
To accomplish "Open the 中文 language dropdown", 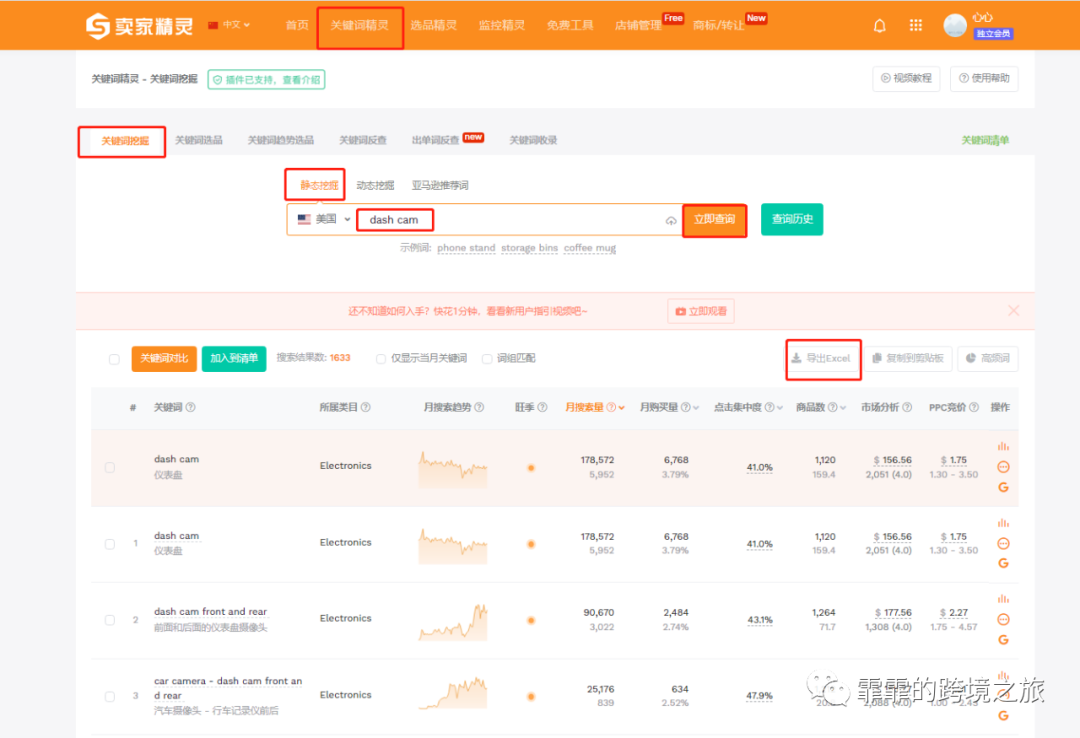I will [x=229, y=25].
